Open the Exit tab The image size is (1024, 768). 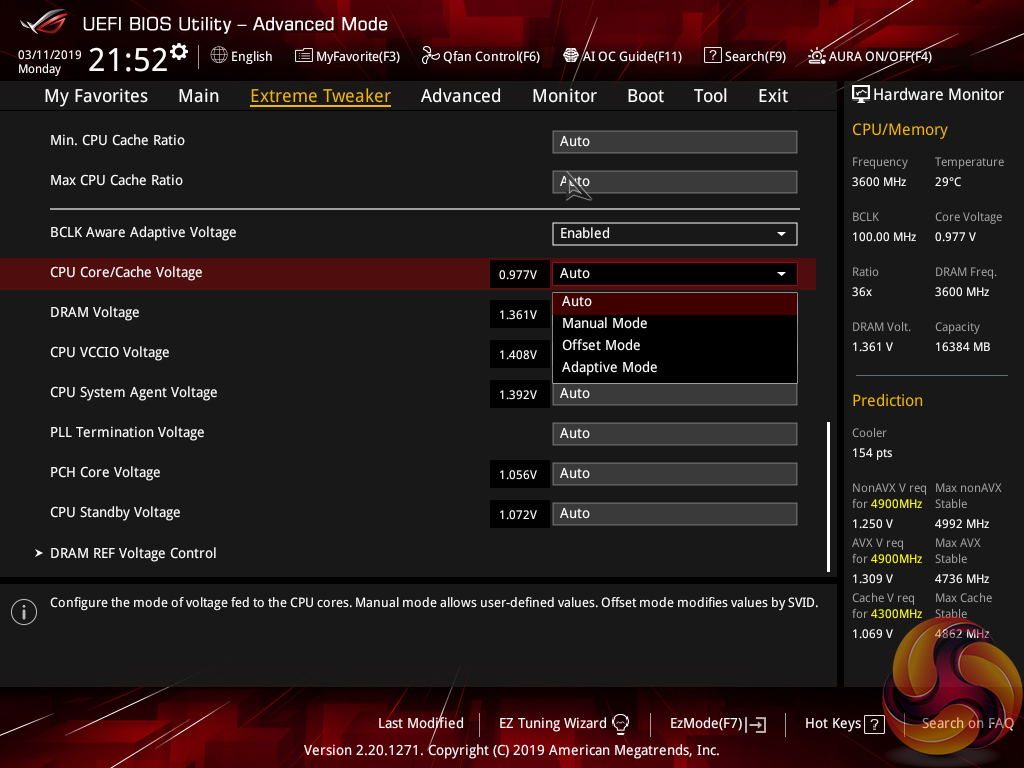pyautogui.click(x=773, y=96)
